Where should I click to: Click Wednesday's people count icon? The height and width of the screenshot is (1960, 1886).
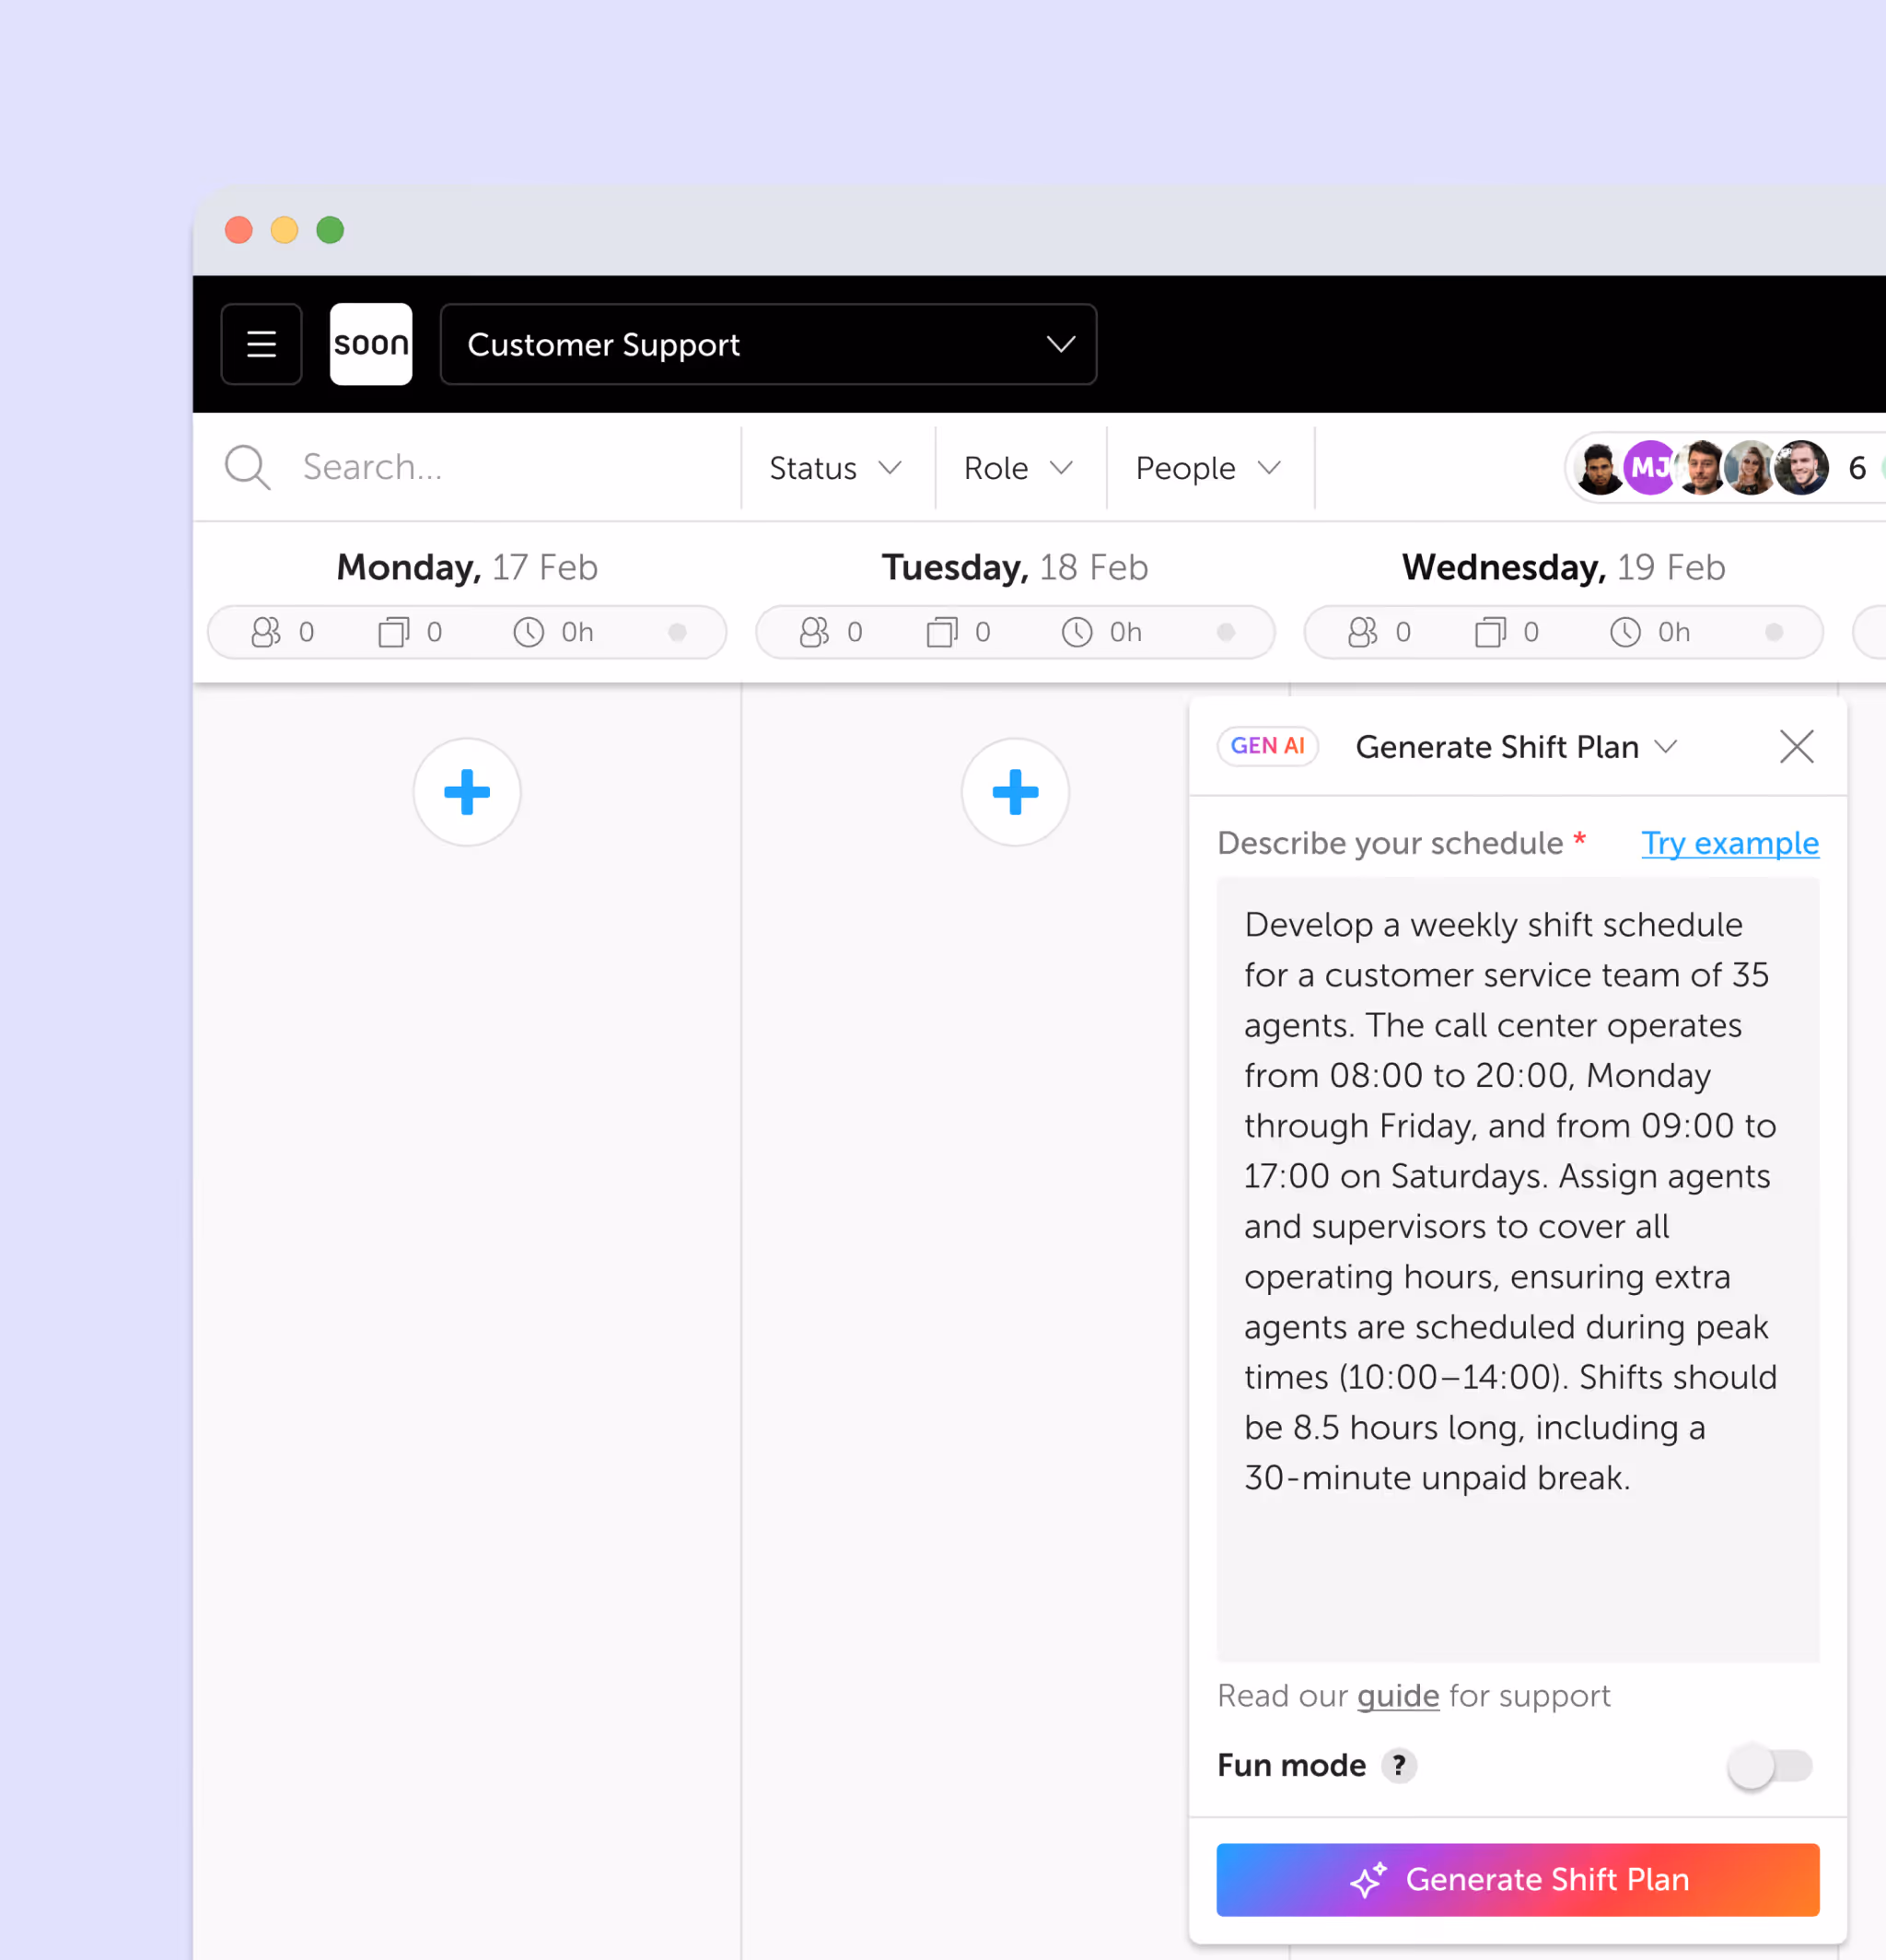1363,632
